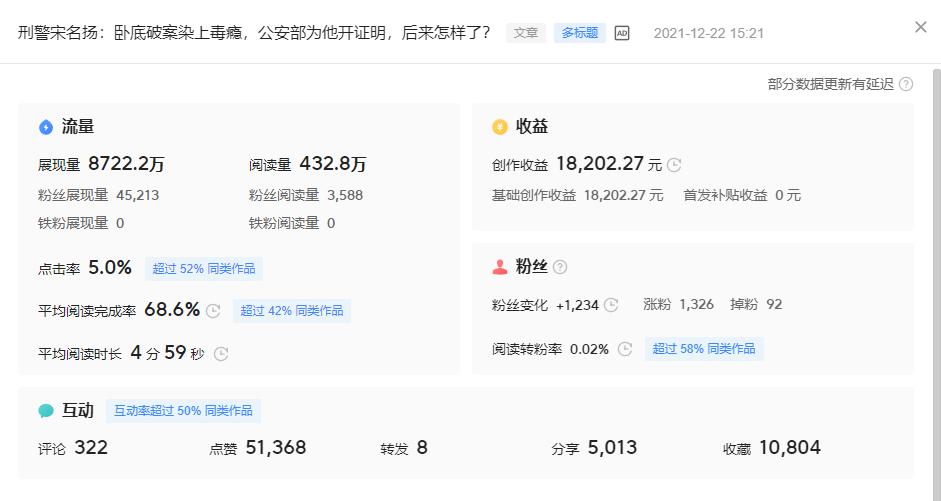Click the 超过 42% 同类作品 badge
The width and height of the screenshot is (941, 501).
[x=292, y=311]
